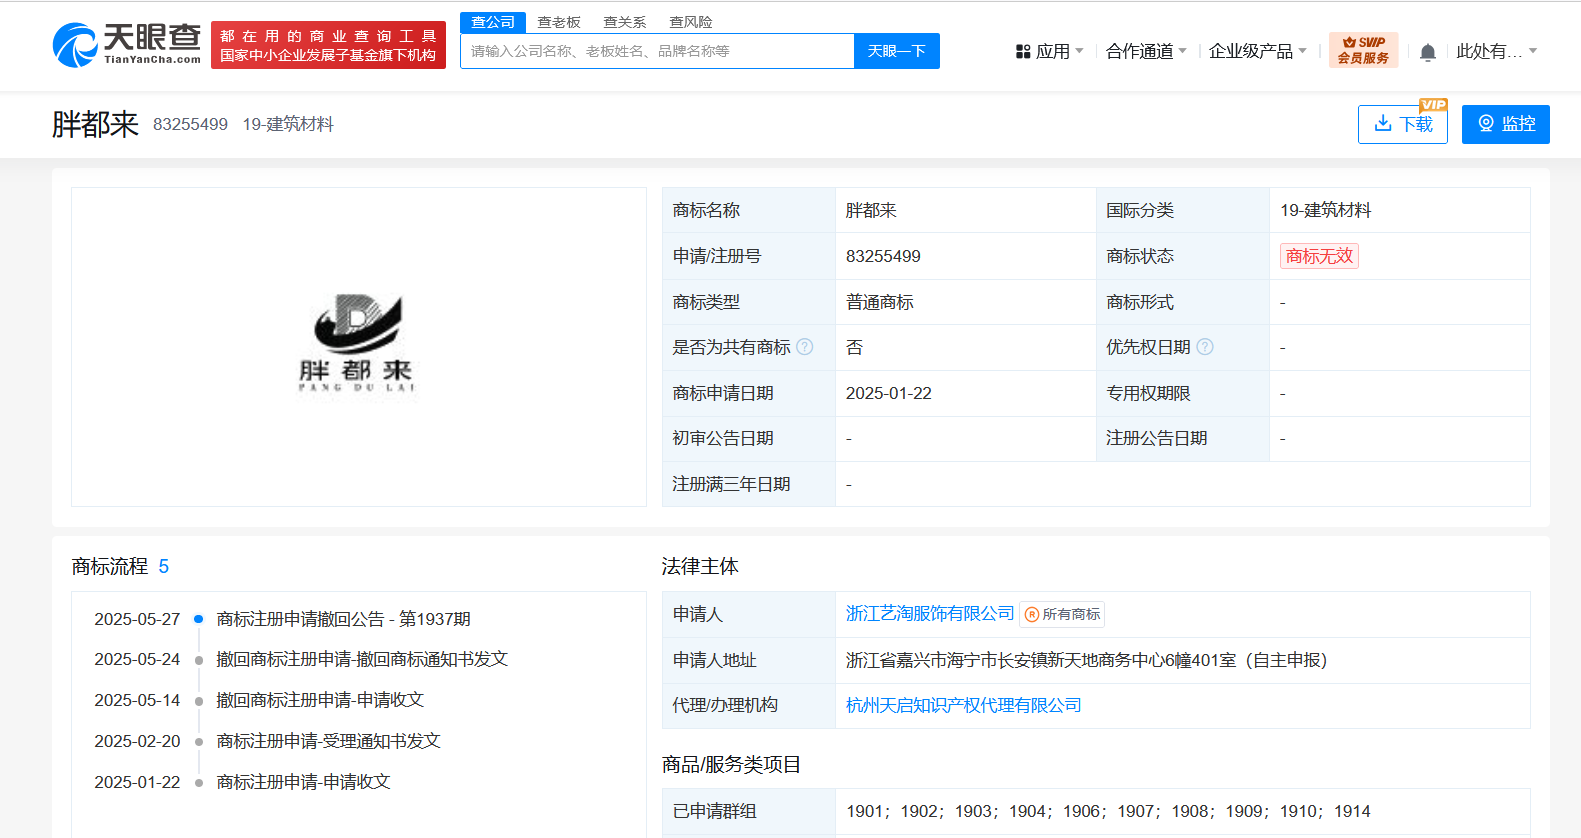Open the 浙江艺淘服饰有限公司 applicant link
Viewport: 1581px width, 838px height.
pyautogui.click(x=929, y=613)
